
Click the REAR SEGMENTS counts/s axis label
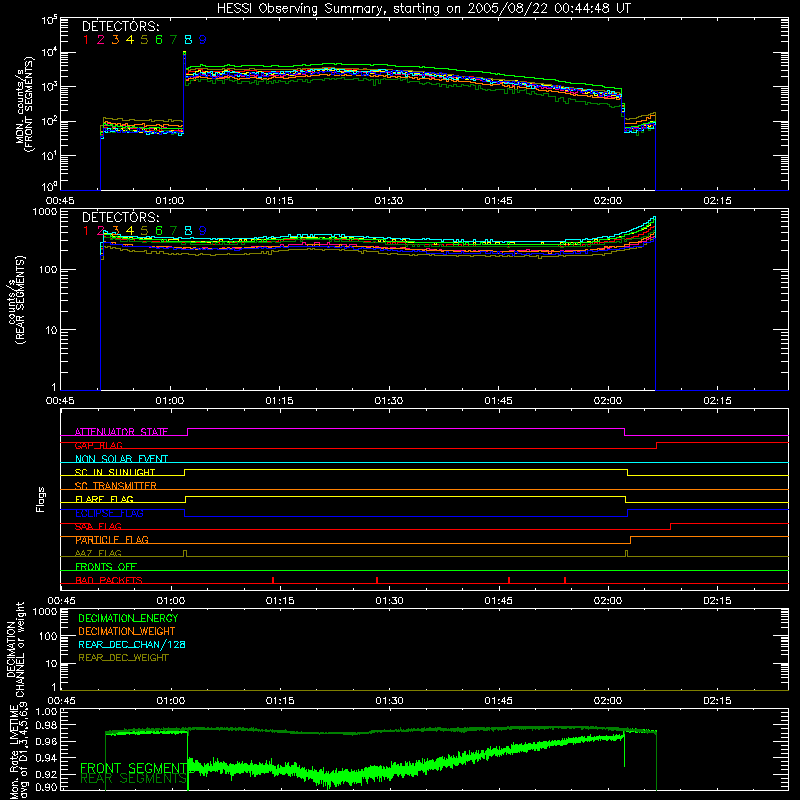16,300
